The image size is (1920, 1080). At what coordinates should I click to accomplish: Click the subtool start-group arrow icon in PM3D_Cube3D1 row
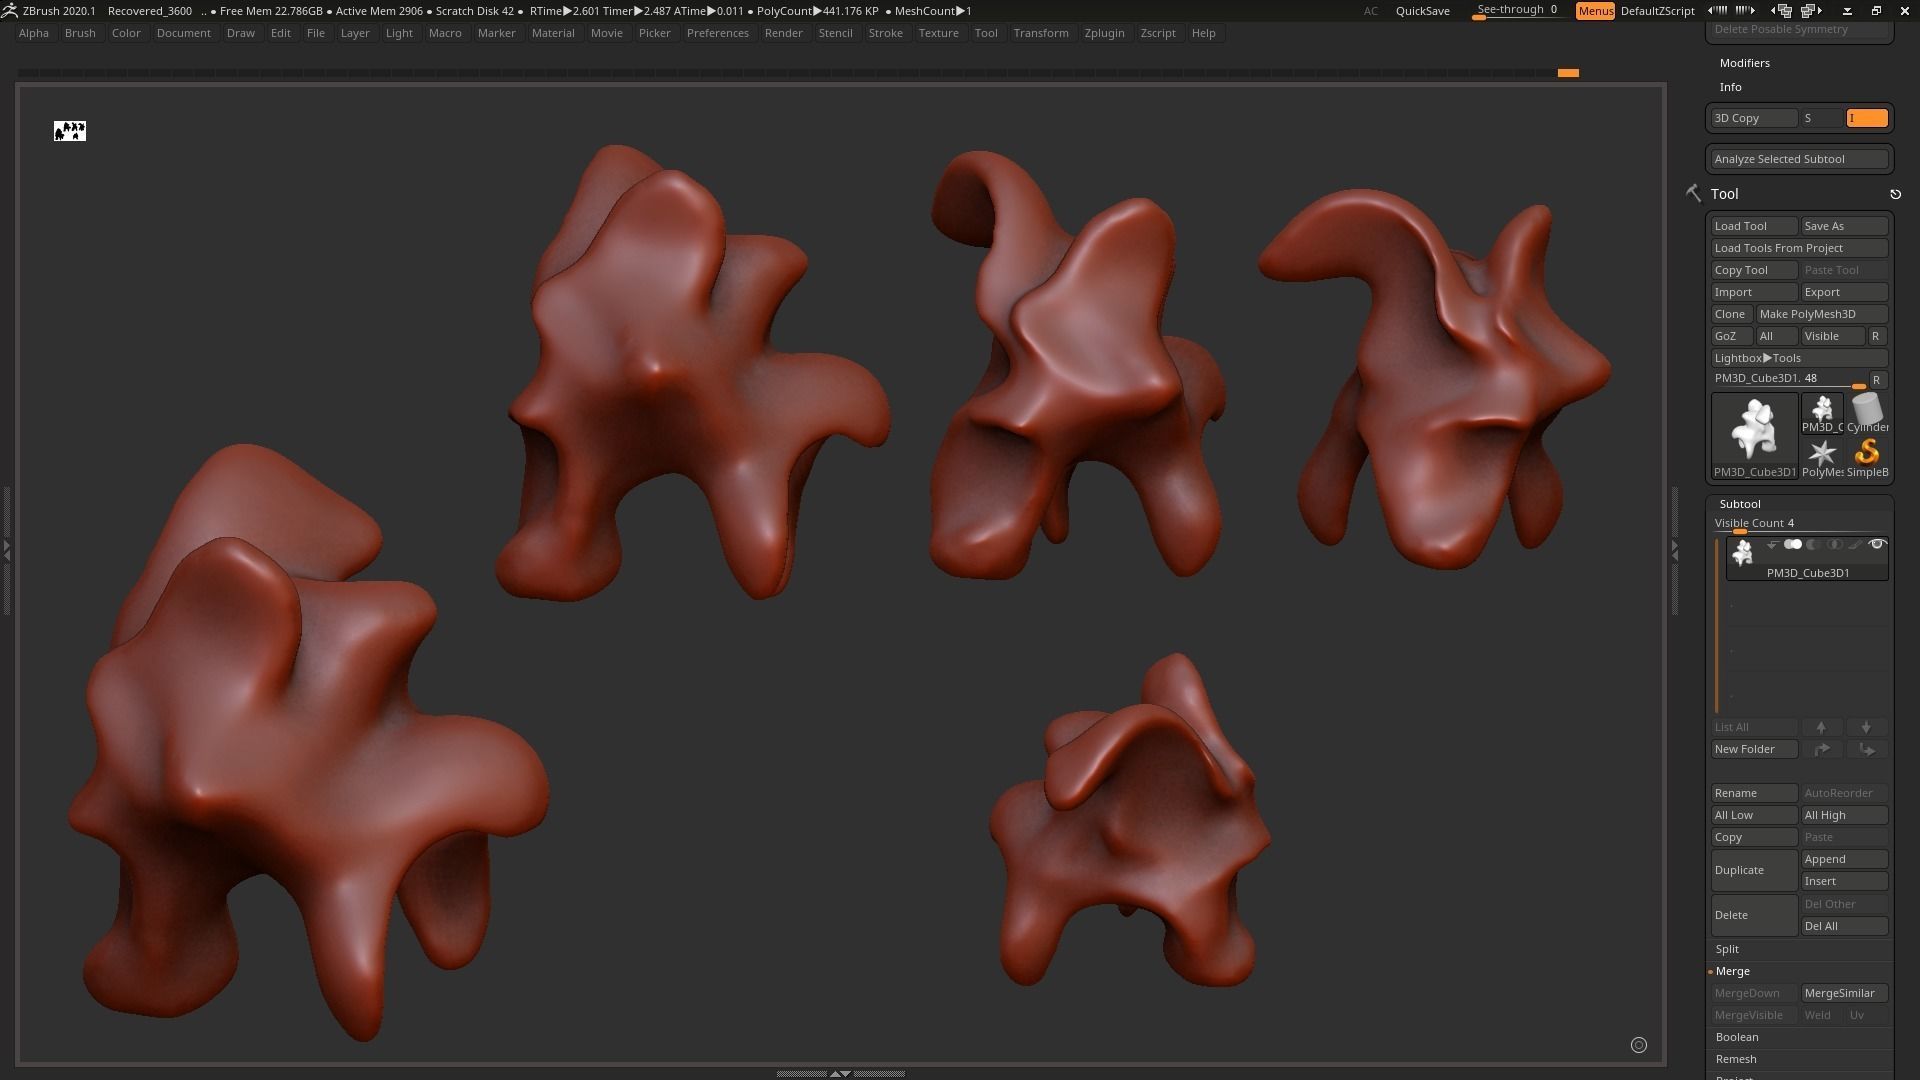click(x=1772, y=545)
